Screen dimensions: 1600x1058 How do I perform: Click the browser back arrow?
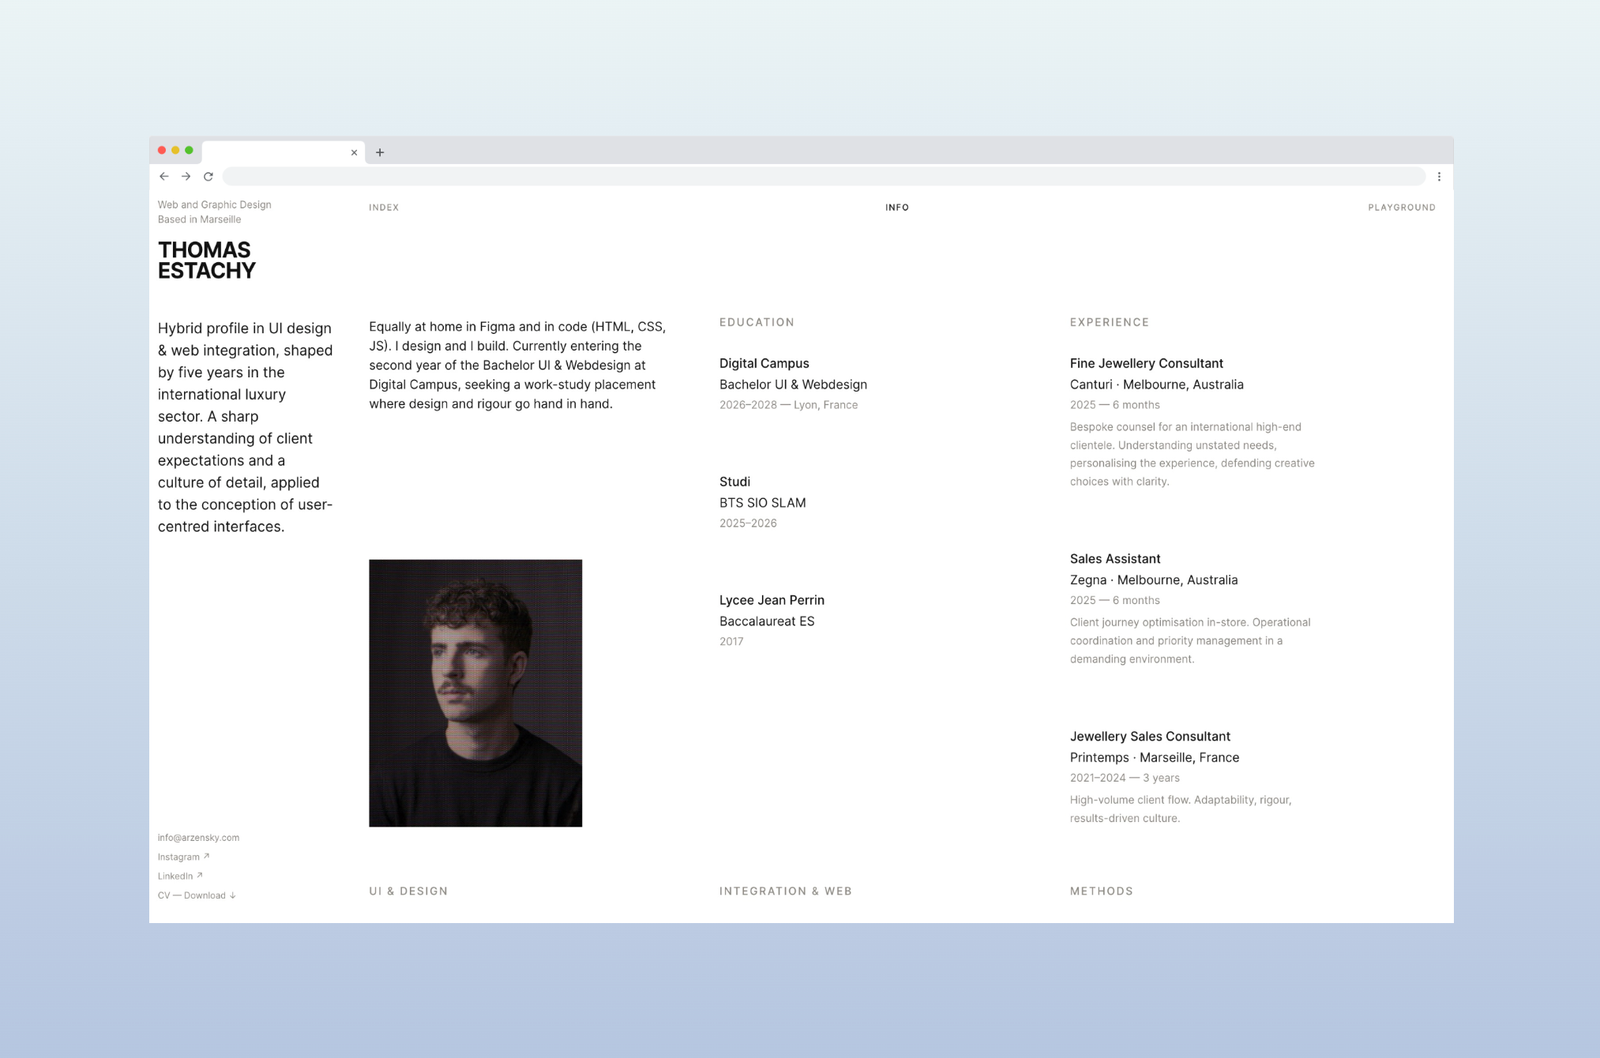click(x=163, y=176)
